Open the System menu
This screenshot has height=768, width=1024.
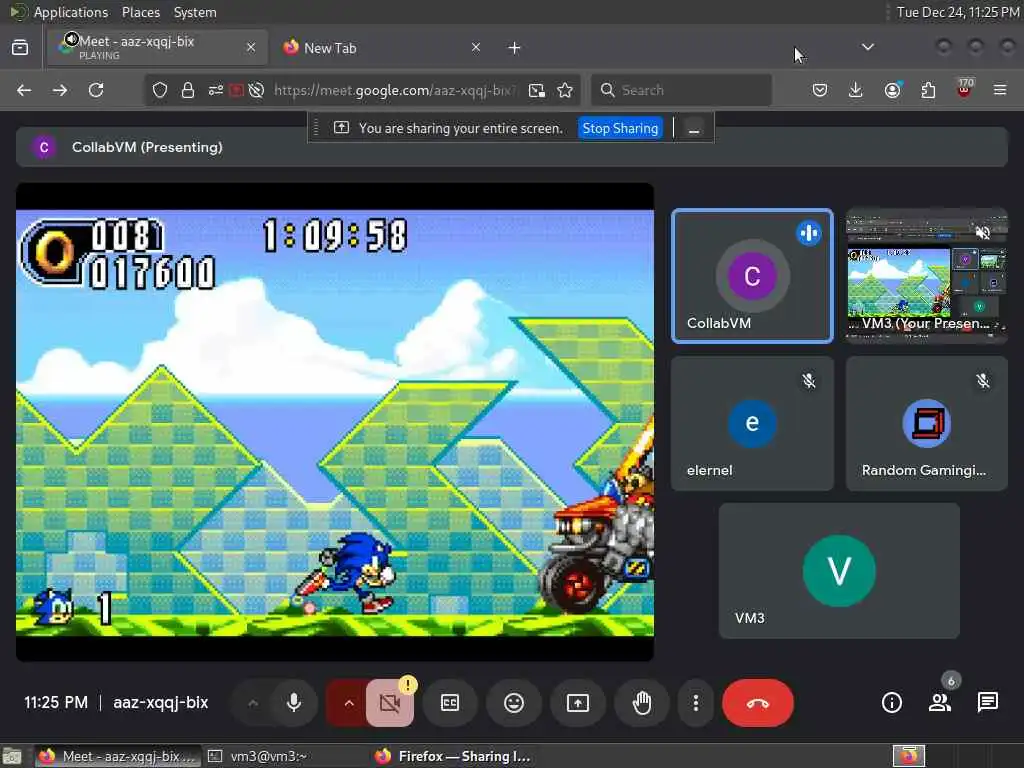(195, 12)
